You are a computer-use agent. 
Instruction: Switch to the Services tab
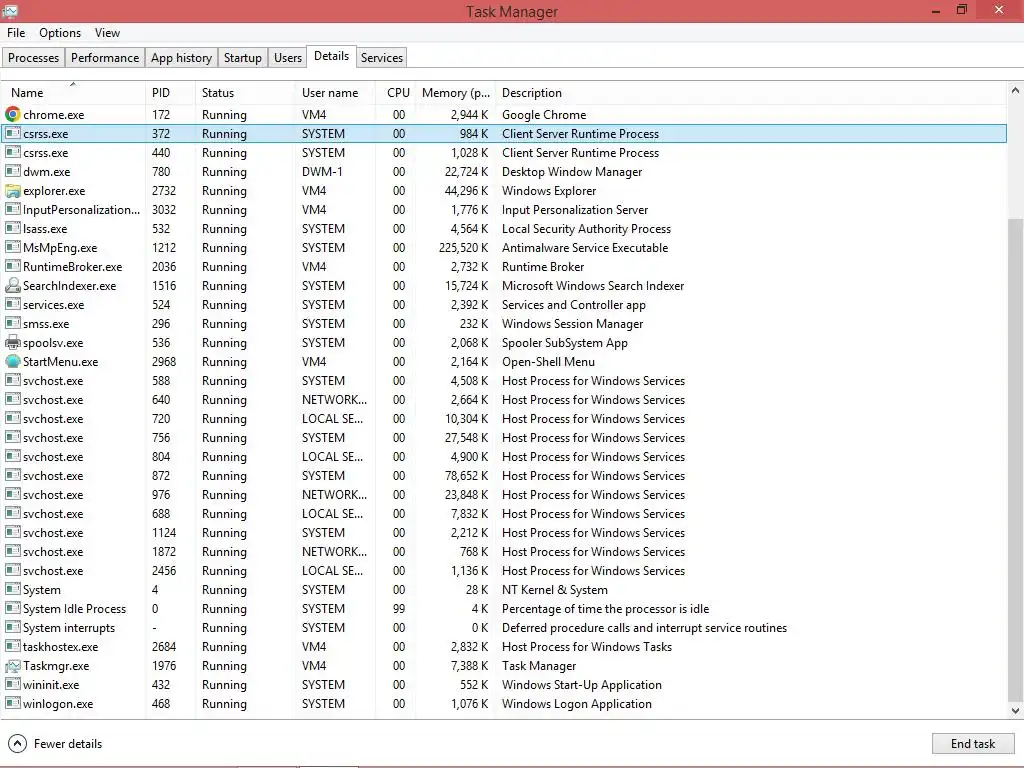[382, 57]
